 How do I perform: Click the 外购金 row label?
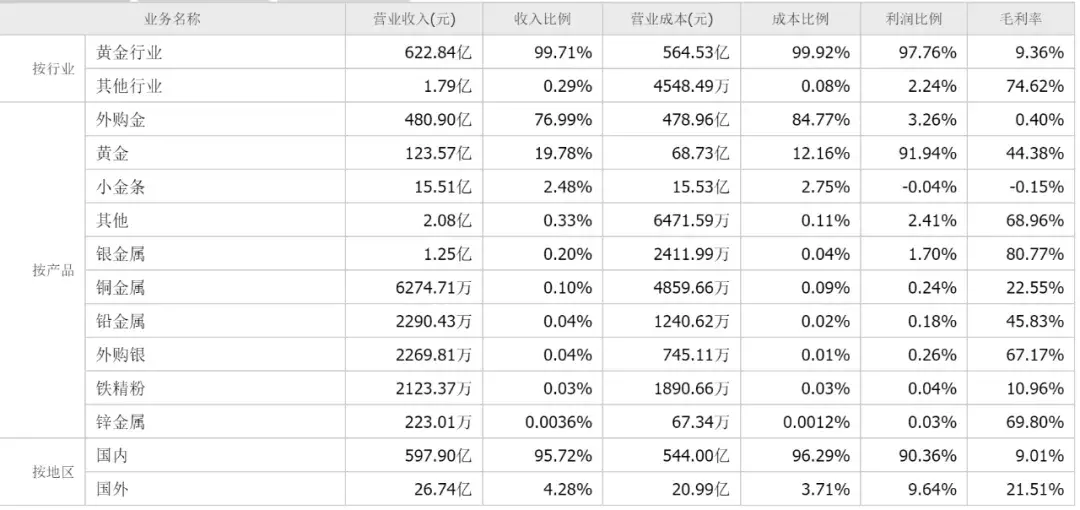121,120
